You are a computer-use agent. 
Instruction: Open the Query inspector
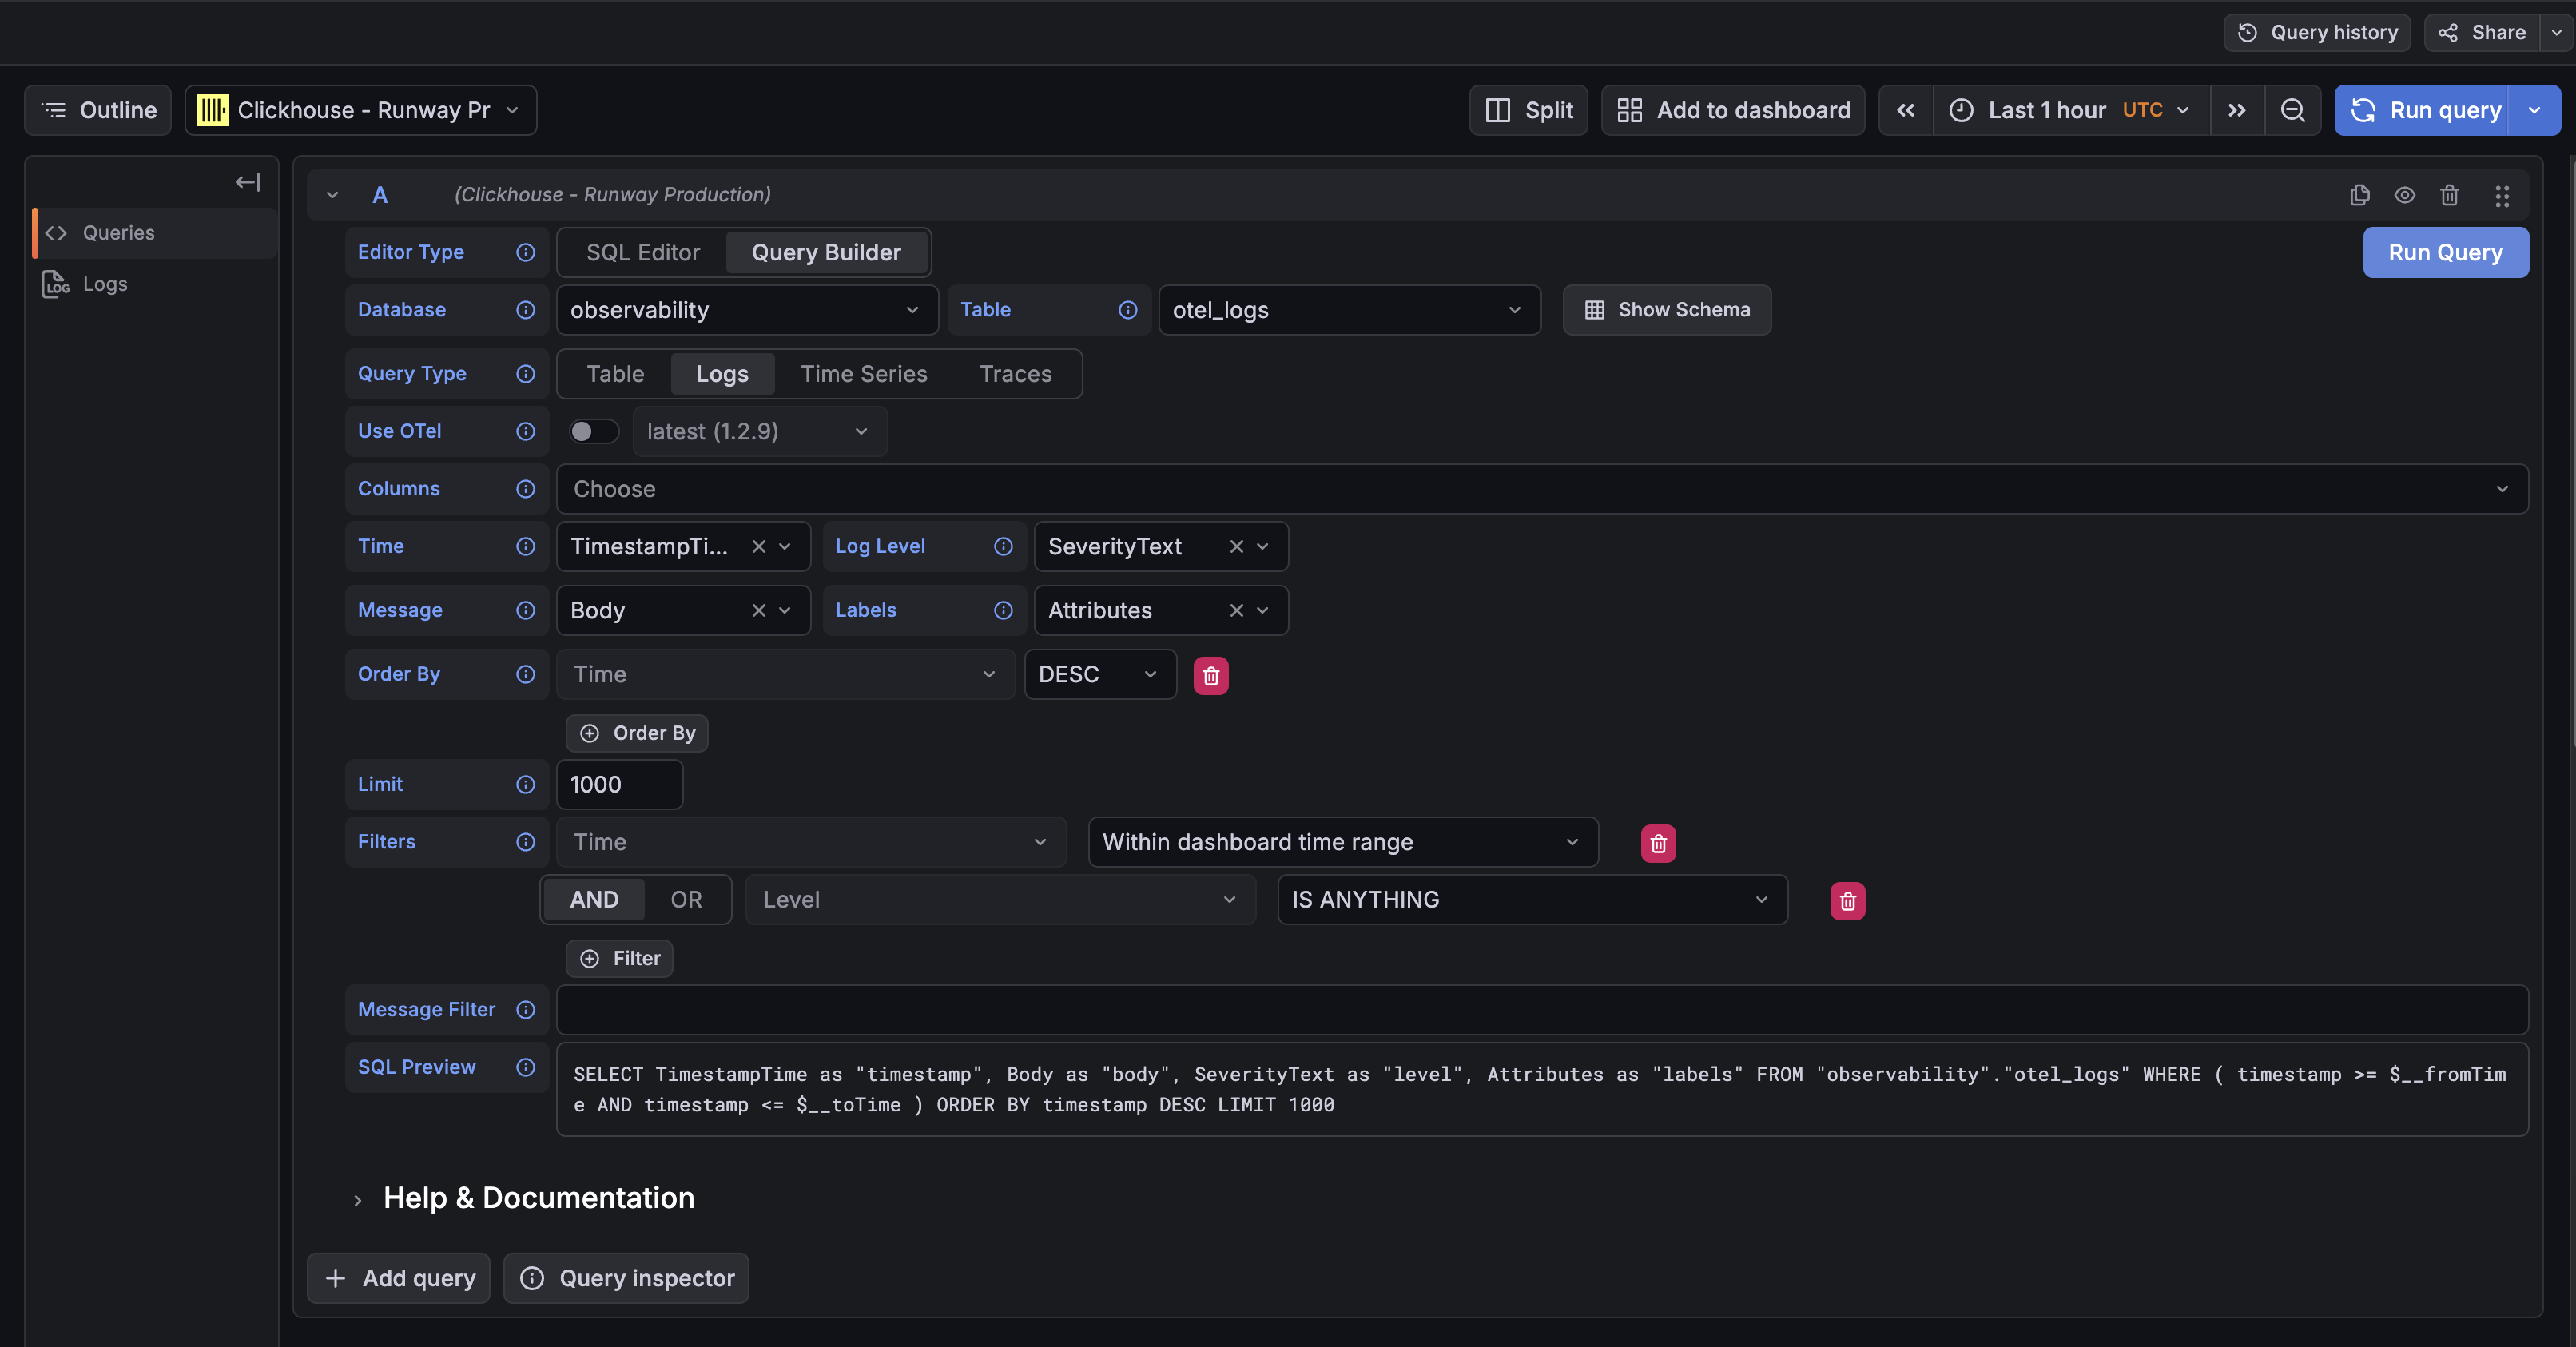[x=626, y=1277]
